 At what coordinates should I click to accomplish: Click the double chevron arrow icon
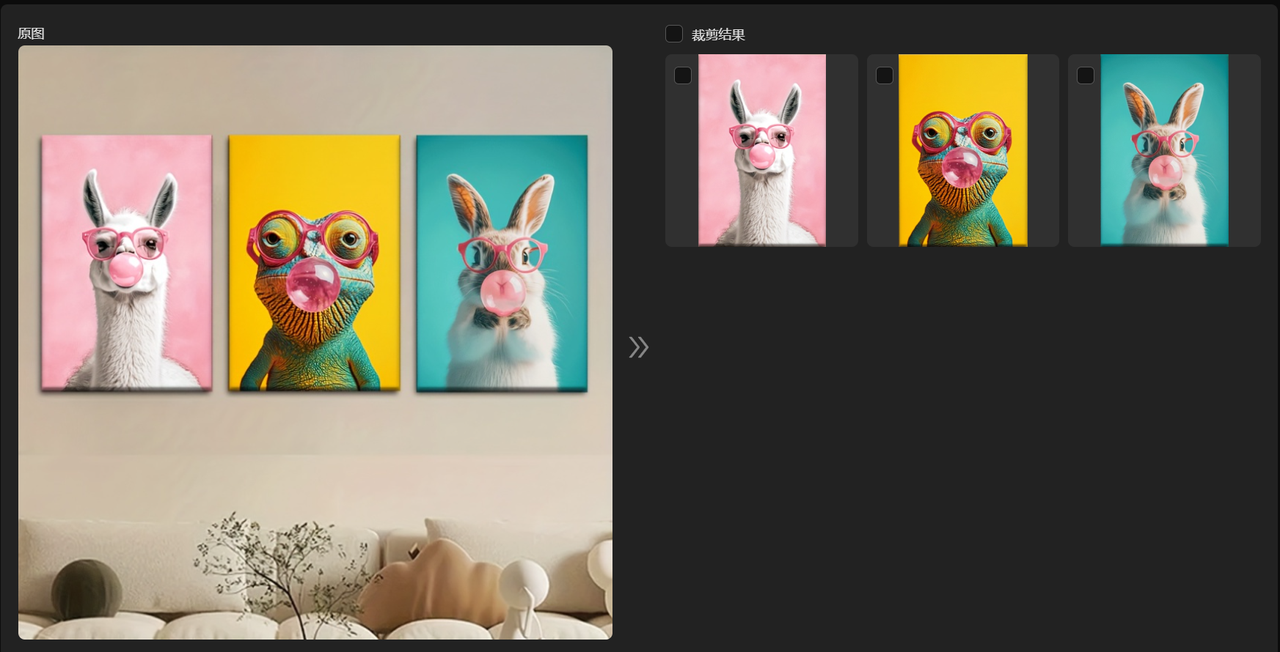(638, 347)
